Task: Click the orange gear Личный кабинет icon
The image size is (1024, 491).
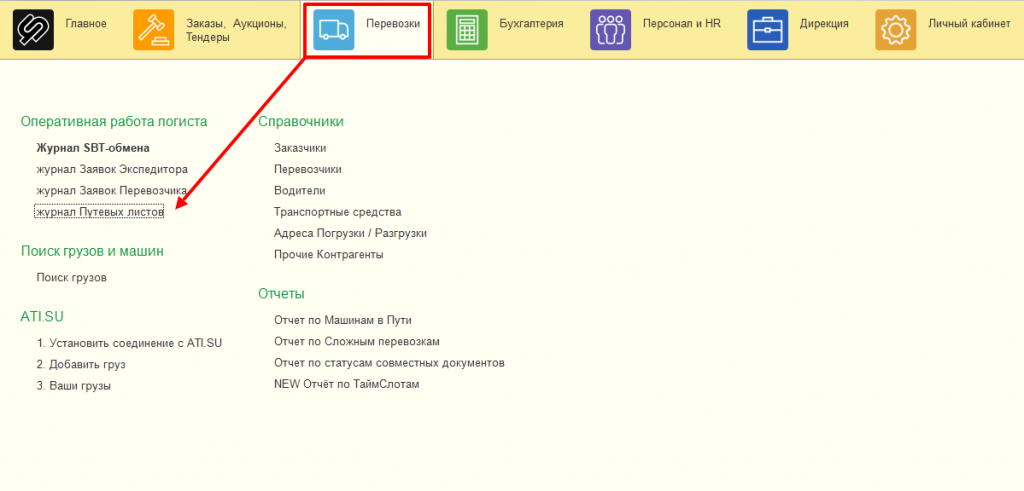Action: (895, 29)
